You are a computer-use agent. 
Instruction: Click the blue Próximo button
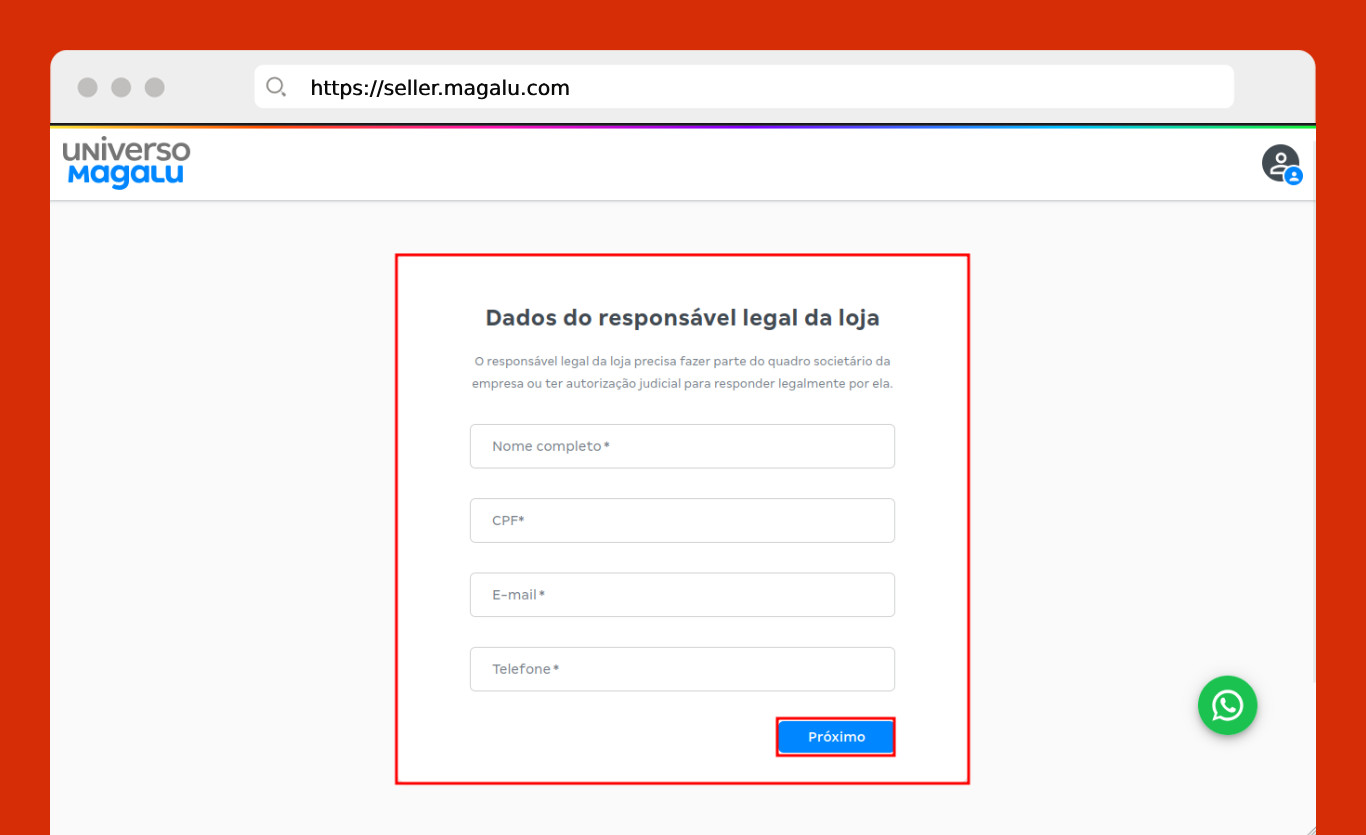(x=836, y=737)
